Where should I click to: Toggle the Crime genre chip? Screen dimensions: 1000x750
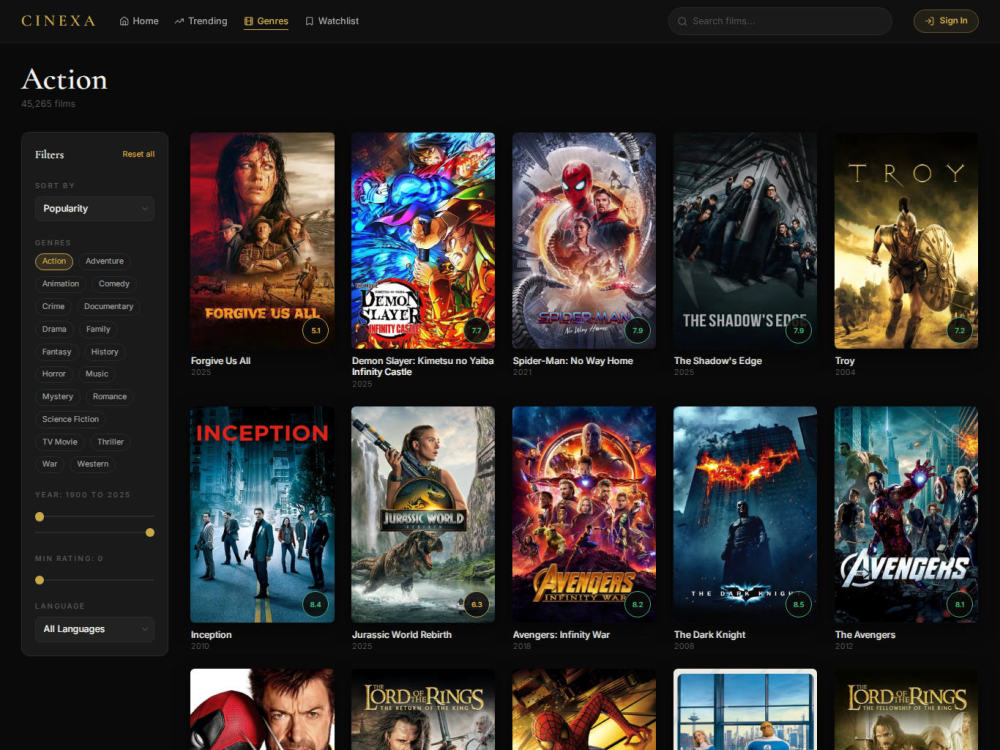click(54, 307)
